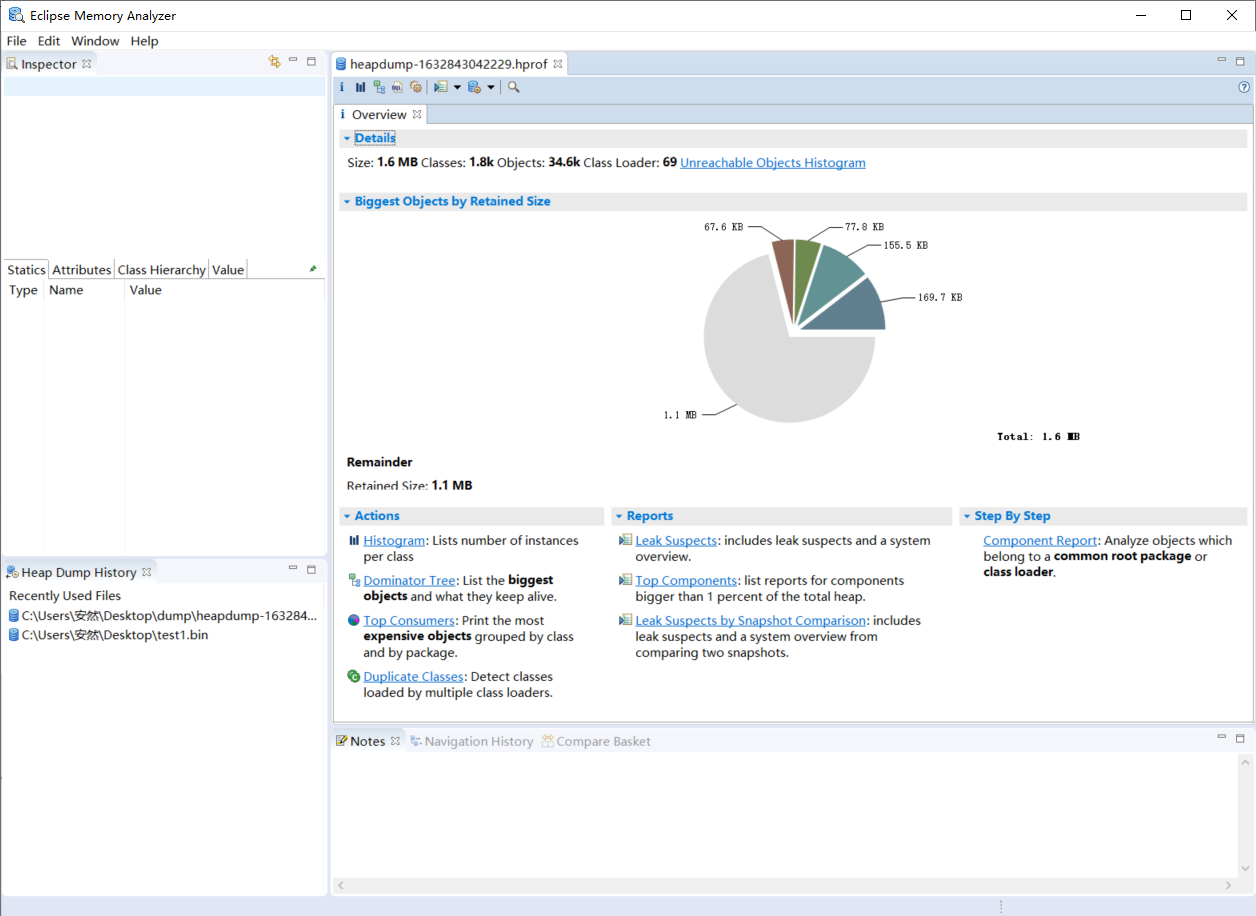The width and height of the screenshot is (1256, 916).
Task: Open Leak Suspects by Snapshot Comparison link
Action: [750, 621]
